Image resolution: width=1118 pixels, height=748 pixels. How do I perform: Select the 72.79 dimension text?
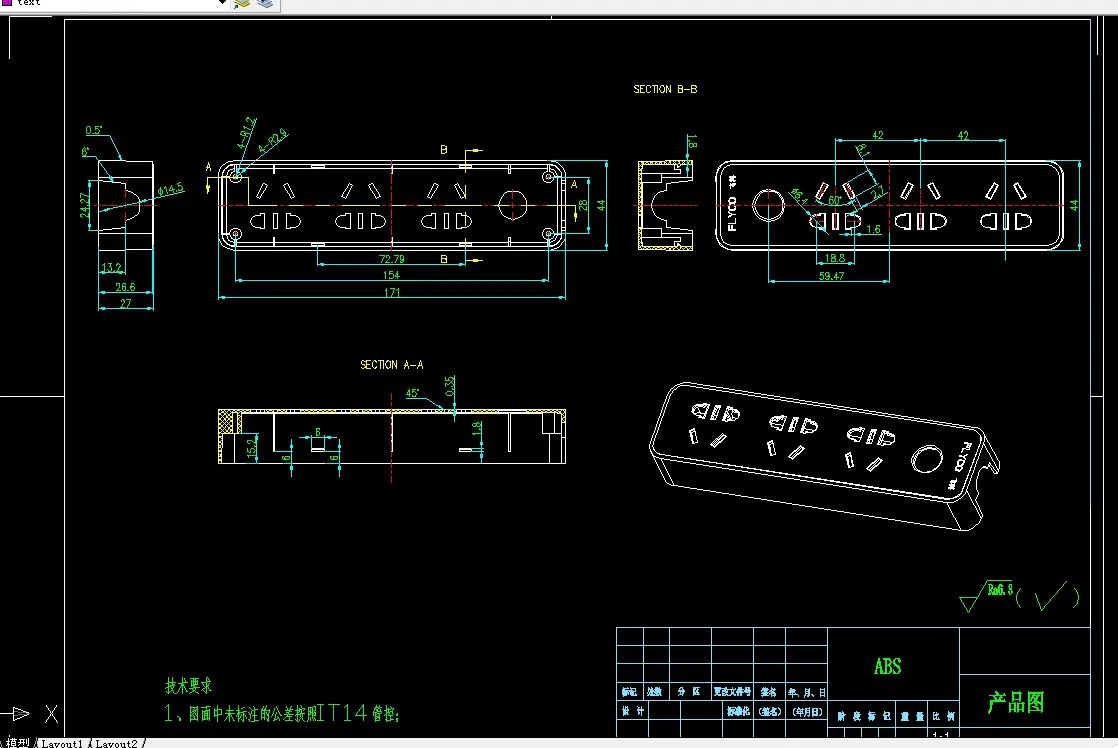[391, 259]
